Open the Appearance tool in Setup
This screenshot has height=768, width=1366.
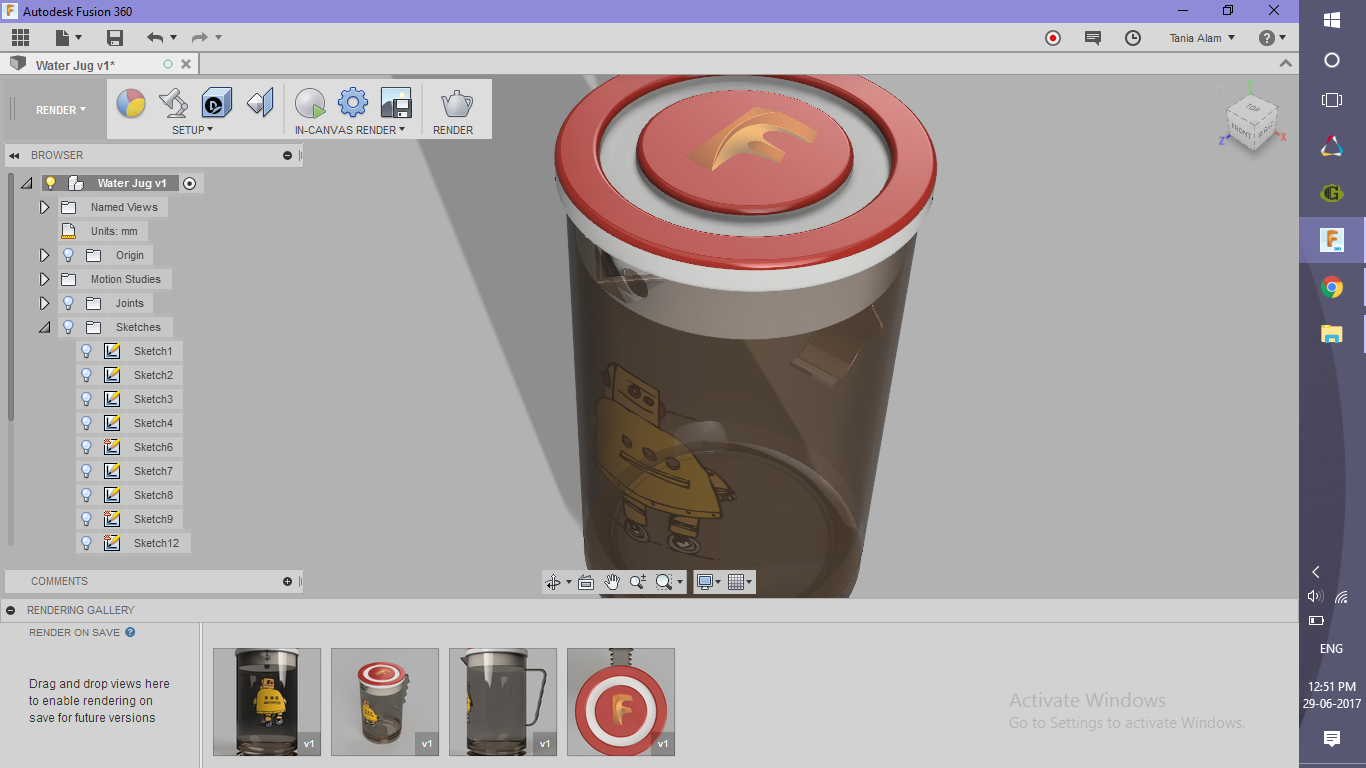(131, 103)
